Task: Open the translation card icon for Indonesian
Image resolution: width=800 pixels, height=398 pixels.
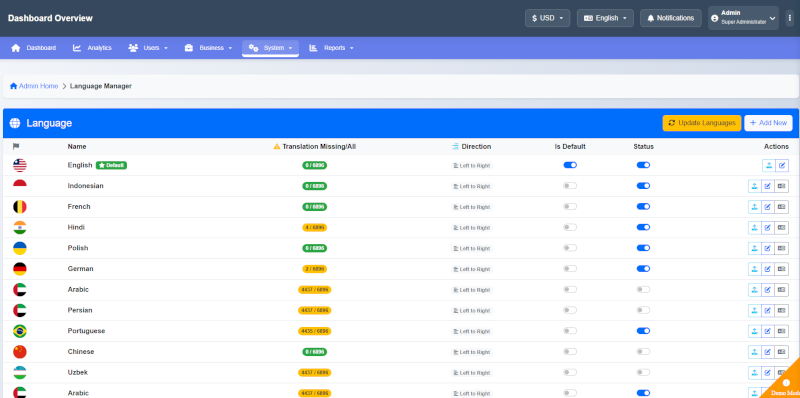Action: 782,186
